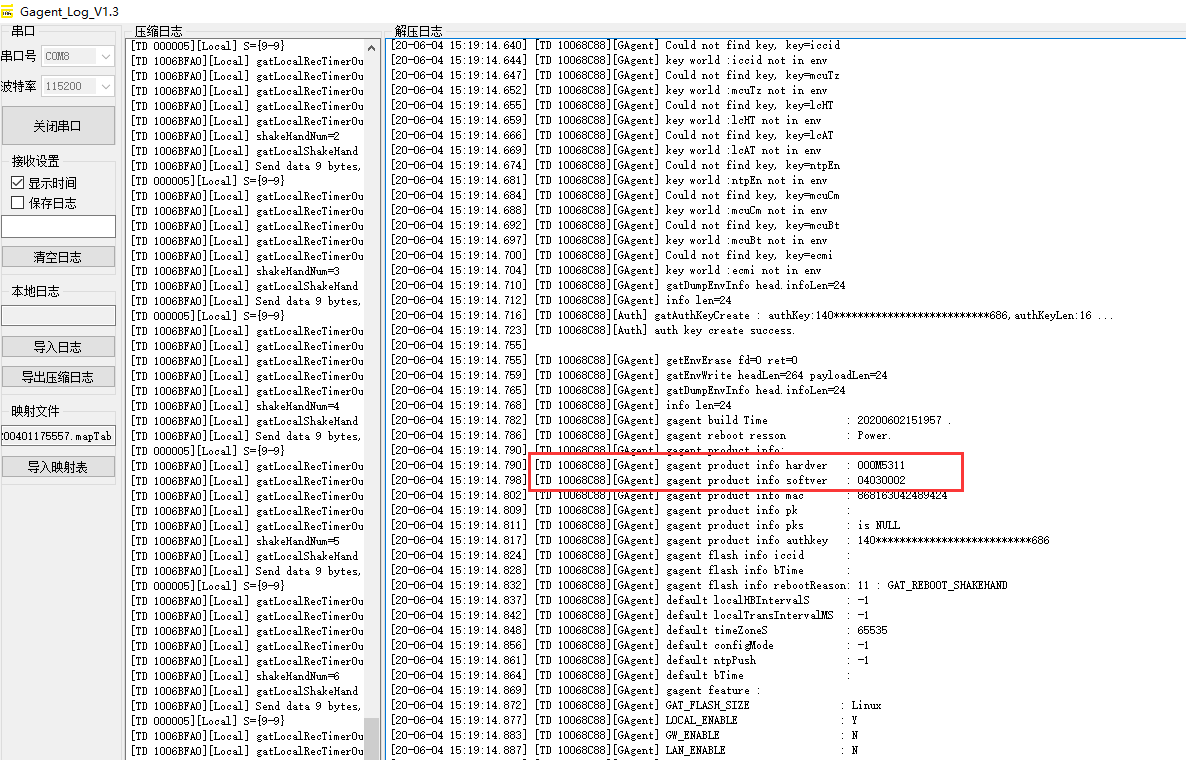Open the COM8 serial port dropdown
The width and height of the screenshot is (1186, 760).
coord(78,57)
